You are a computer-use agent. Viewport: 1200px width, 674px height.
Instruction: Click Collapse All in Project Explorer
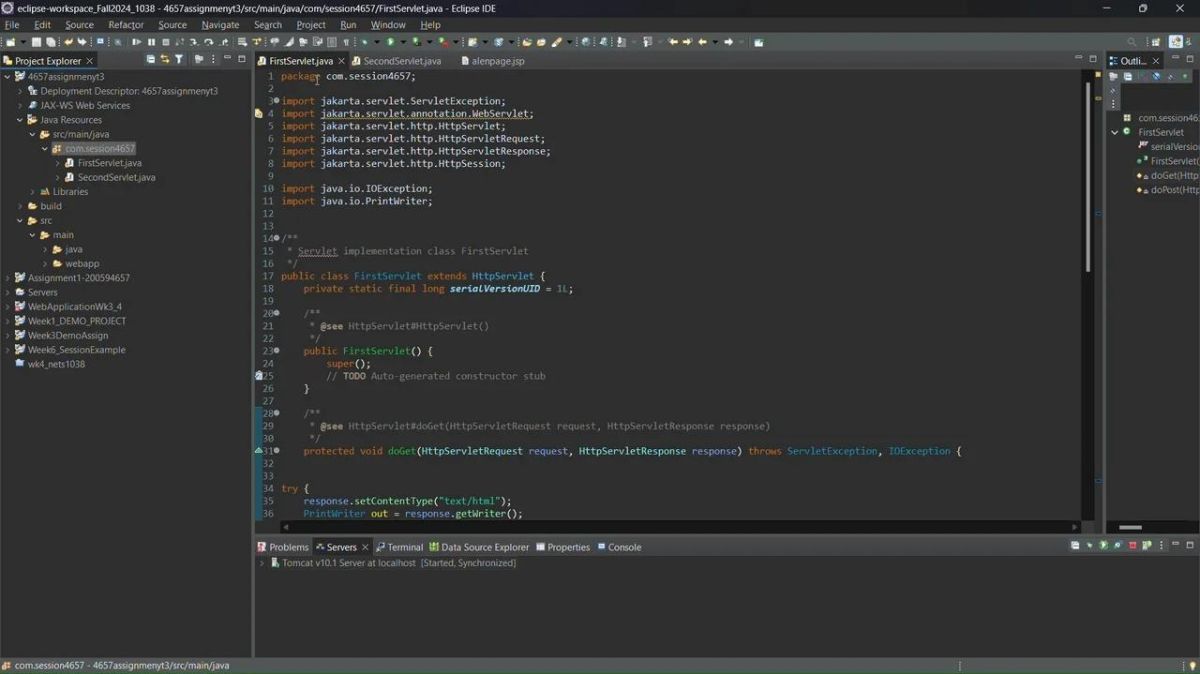pos(151,60)
